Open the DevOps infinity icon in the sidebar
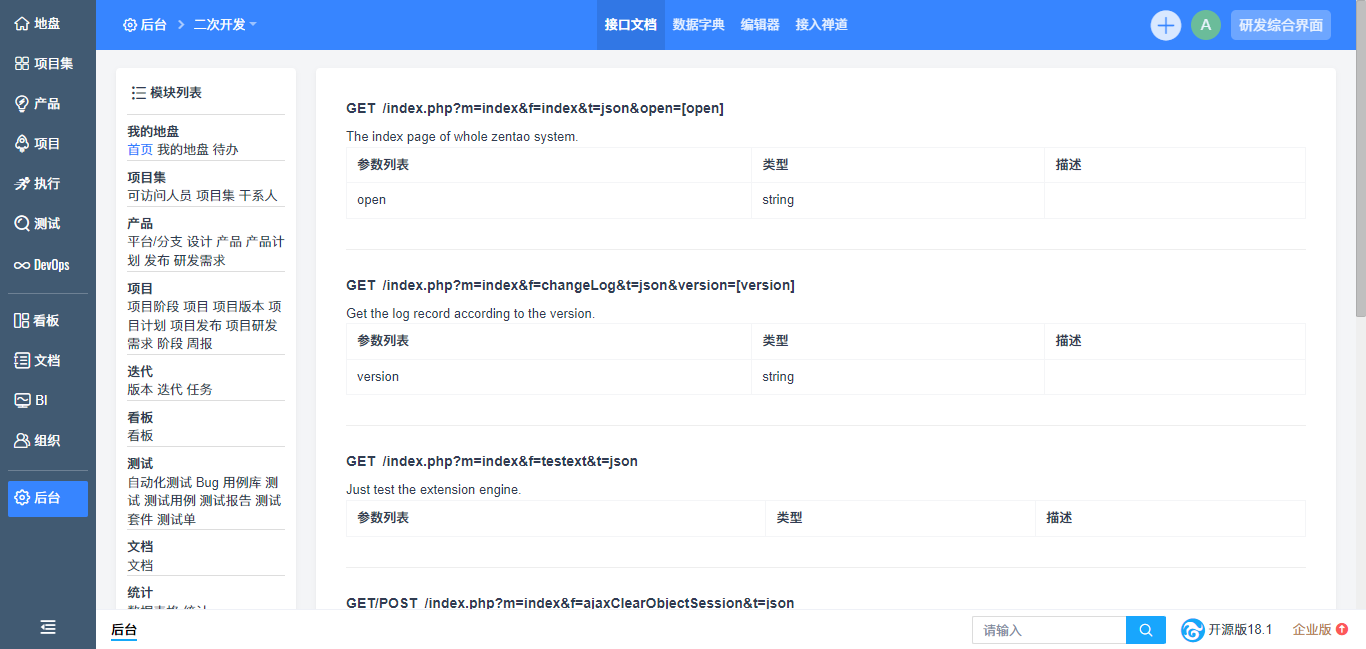Image resolution: width=1366 pixels, height=649 pixels. (x=22, y=265)
